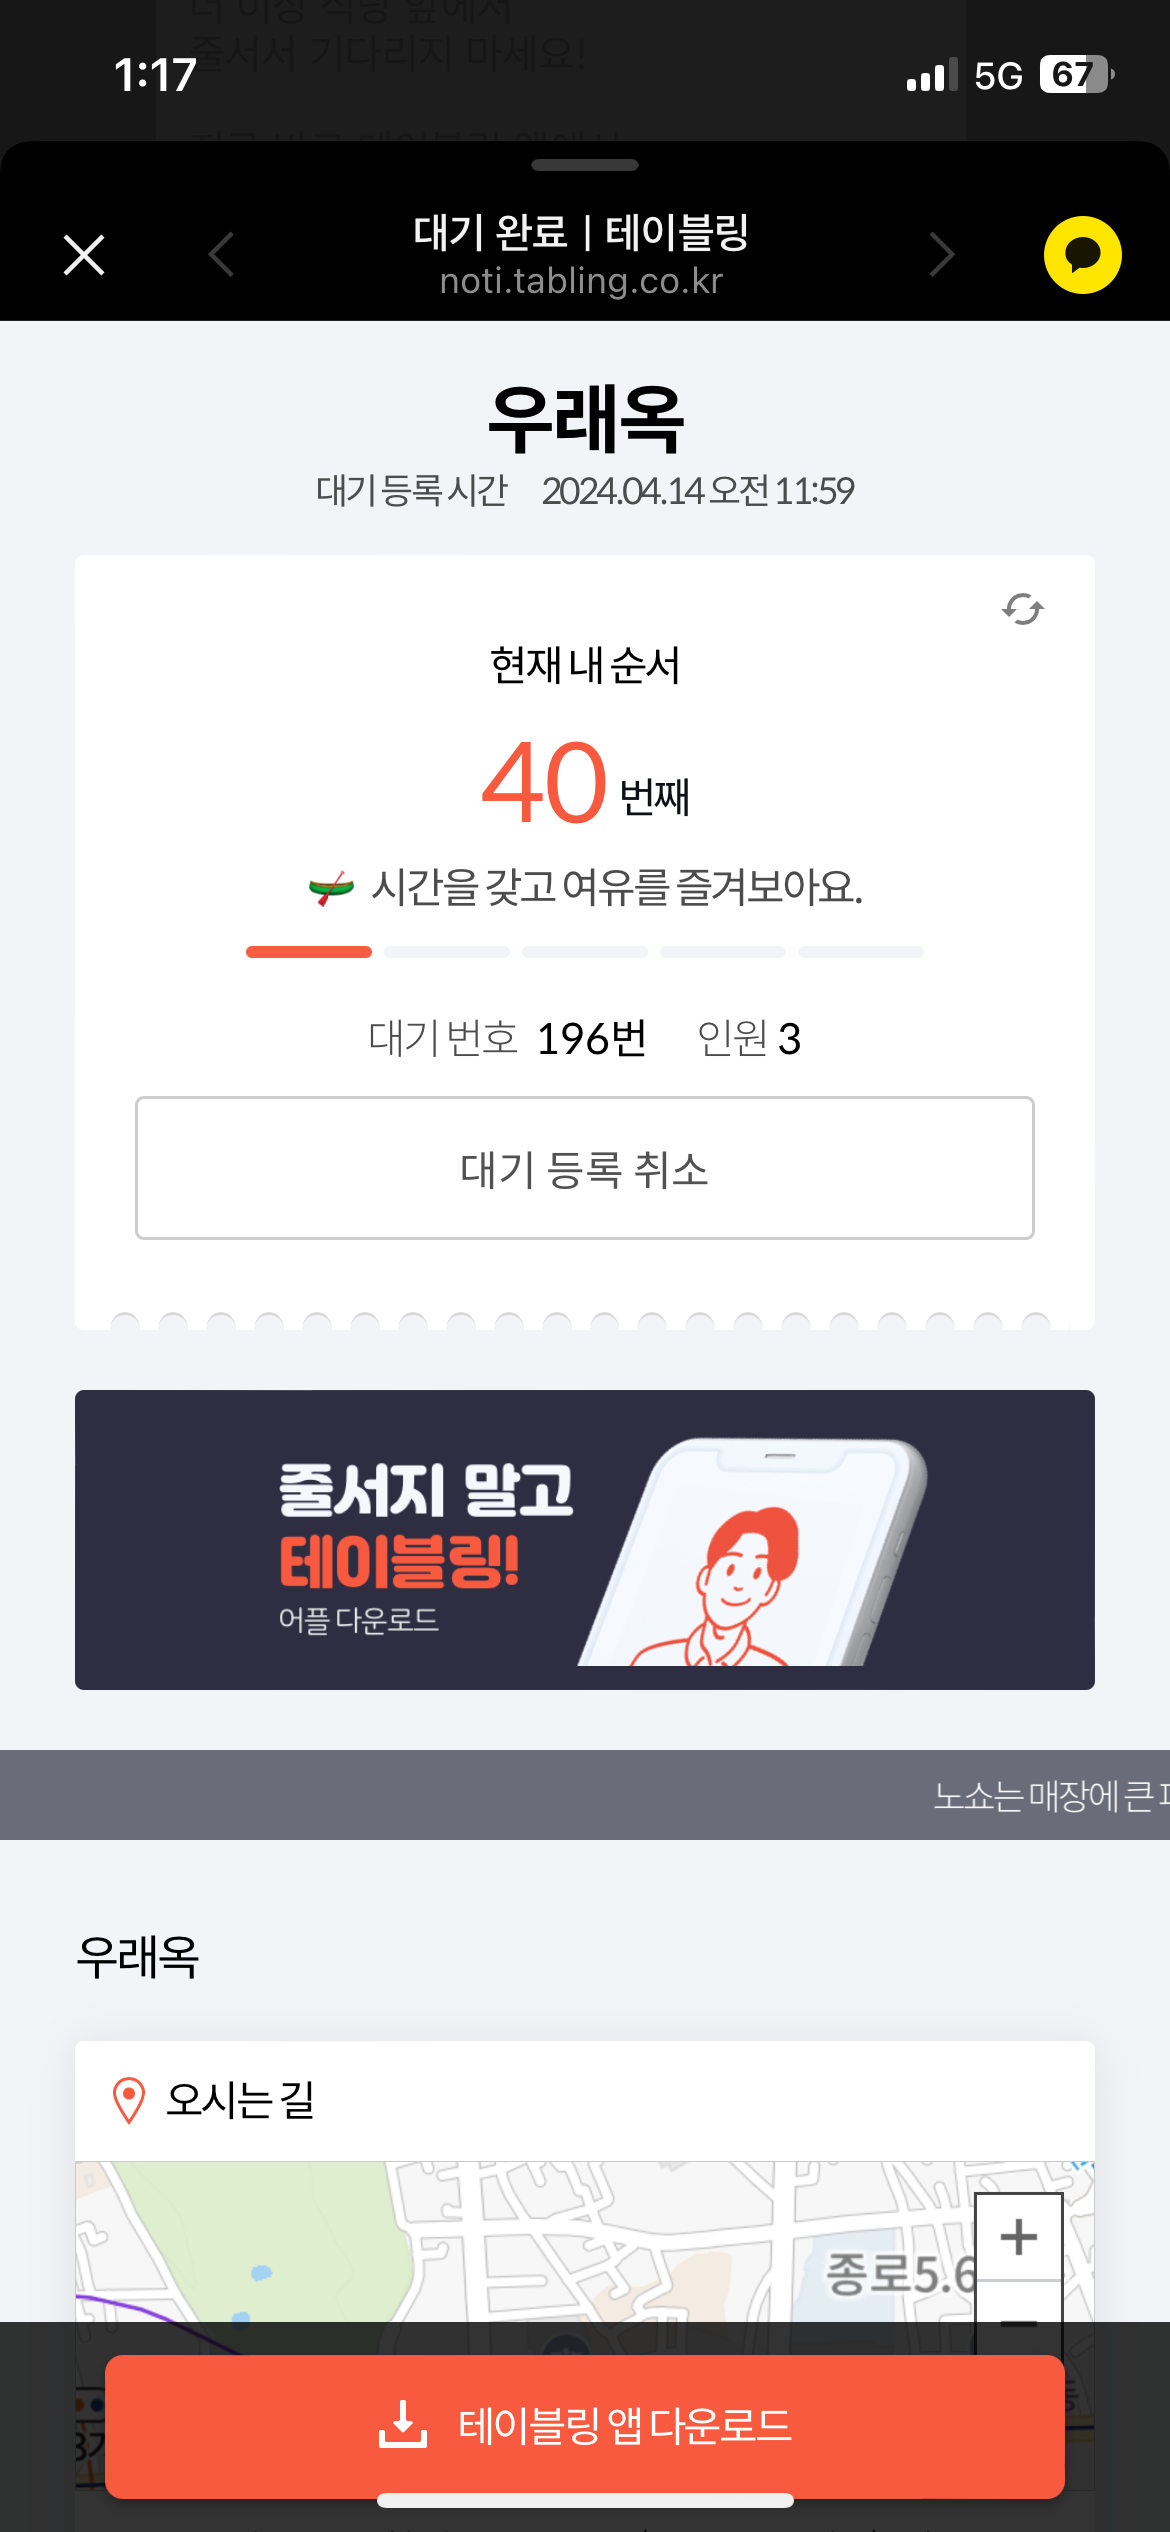Tap the red location pin icon beside 오시는 길
The image size is (1170, 2532).
[x=129, y=2100]
